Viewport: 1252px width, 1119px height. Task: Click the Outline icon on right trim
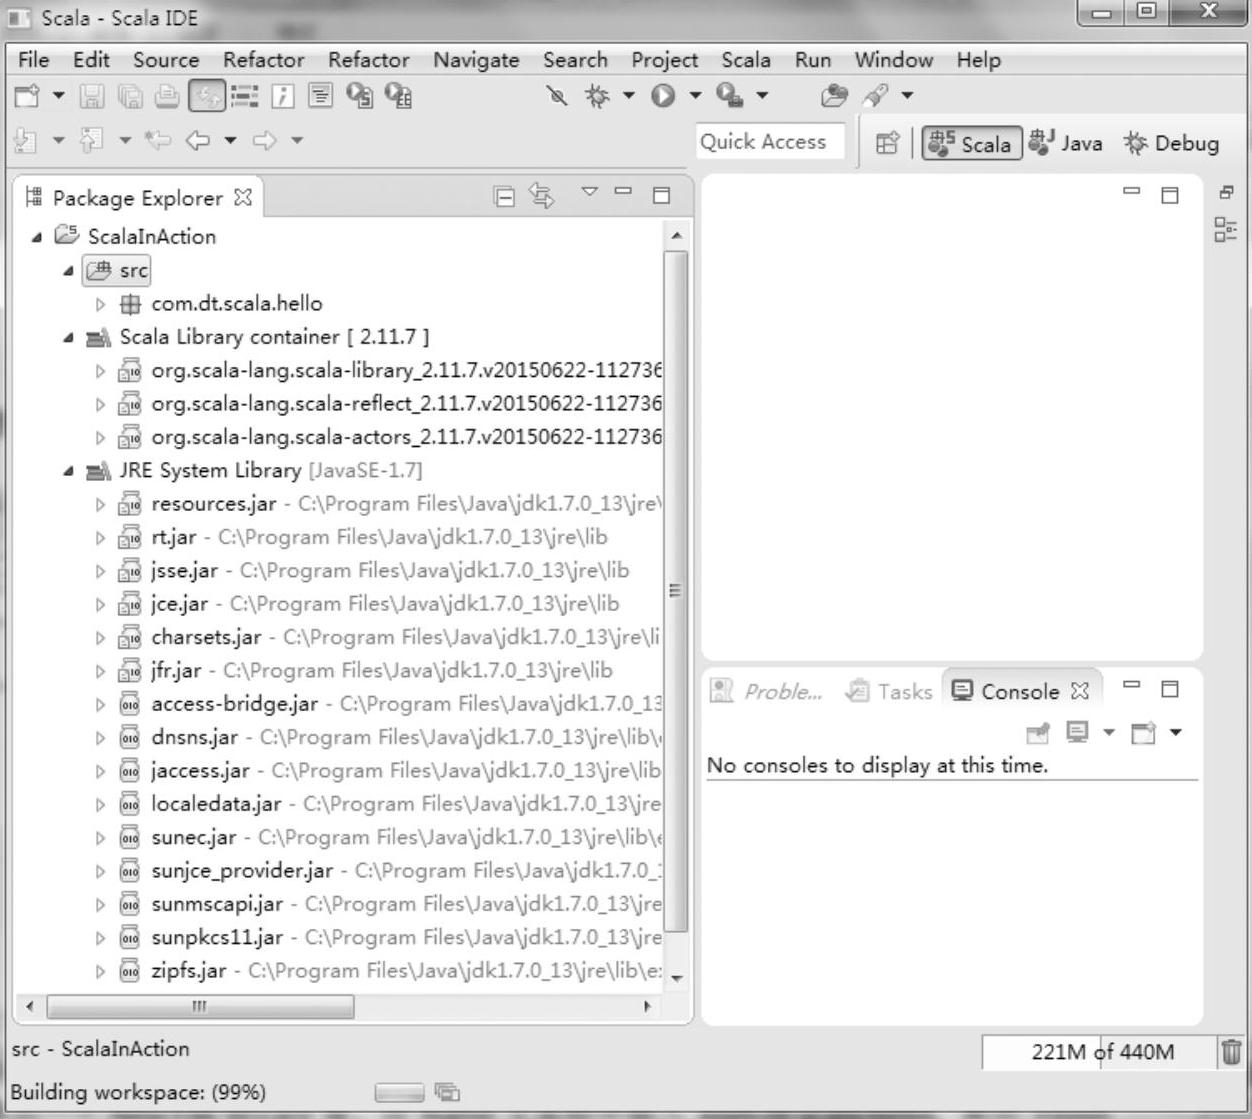tap(1225, 229)
